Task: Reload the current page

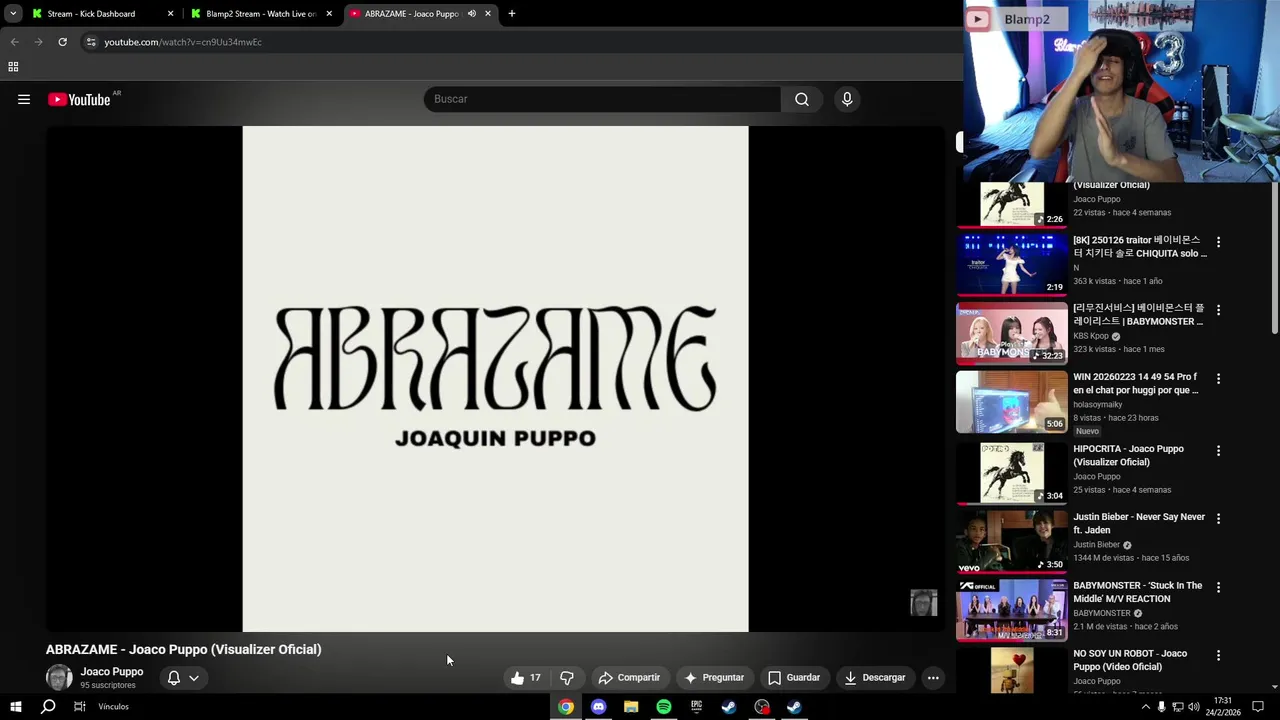Action: point(62,42)
